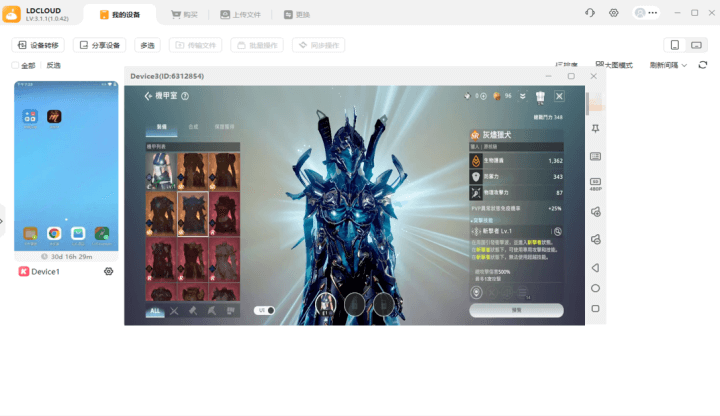
Task: Click the 传输文件 button
Action: 196,45
